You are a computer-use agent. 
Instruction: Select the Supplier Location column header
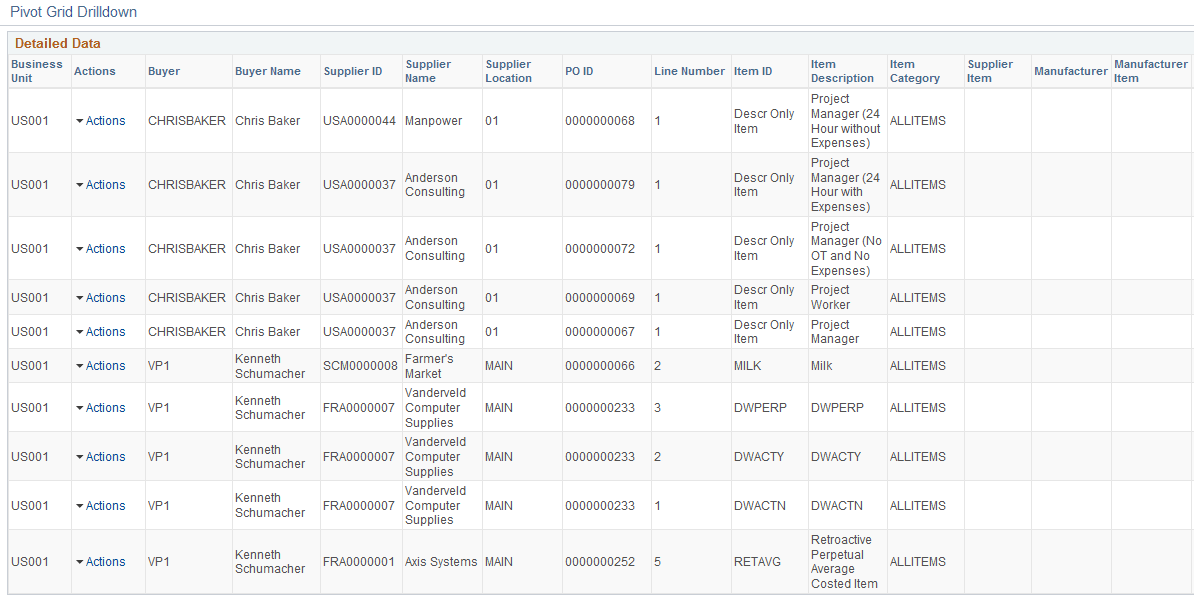[x=511, y=70]
